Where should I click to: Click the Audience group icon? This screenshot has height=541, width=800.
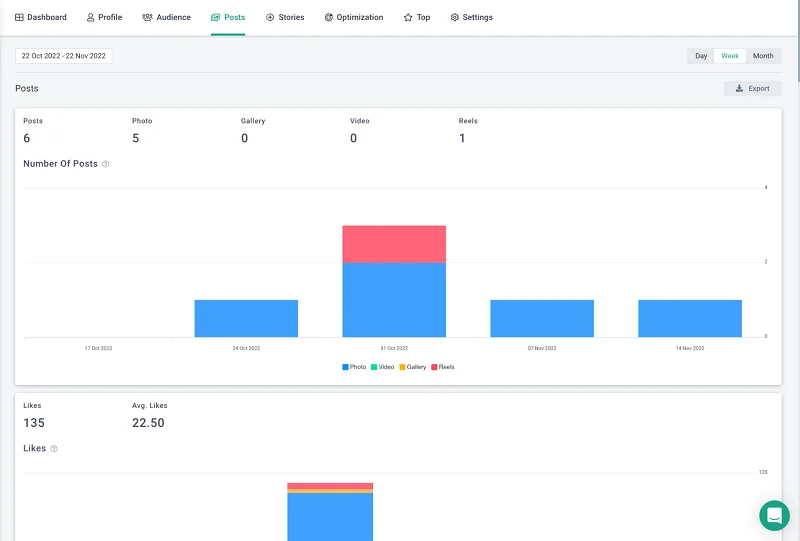click(x=148, y=18)
